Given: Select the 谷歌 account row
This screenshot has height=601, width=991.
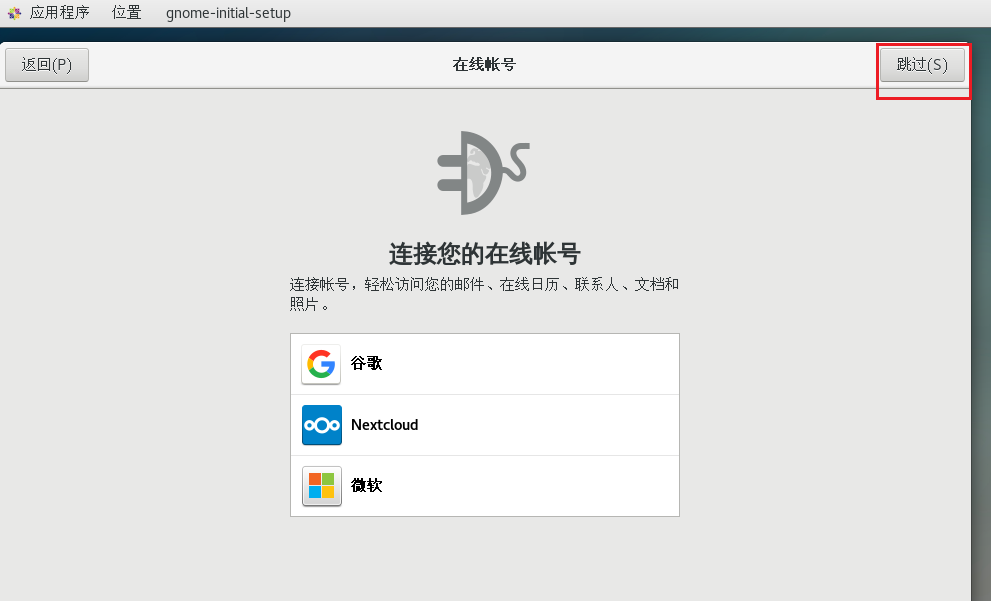Looking at the screenshot, I should [x=485, y=364].
